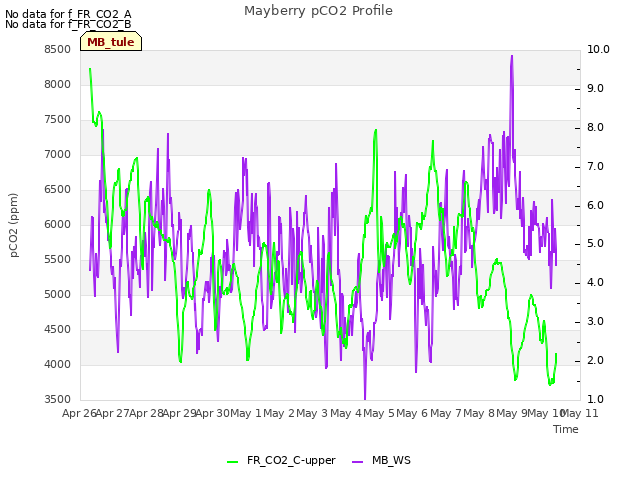The image size is (640, 480).
Task: Click the May 11 date label
Action: [x=580, y=414]
